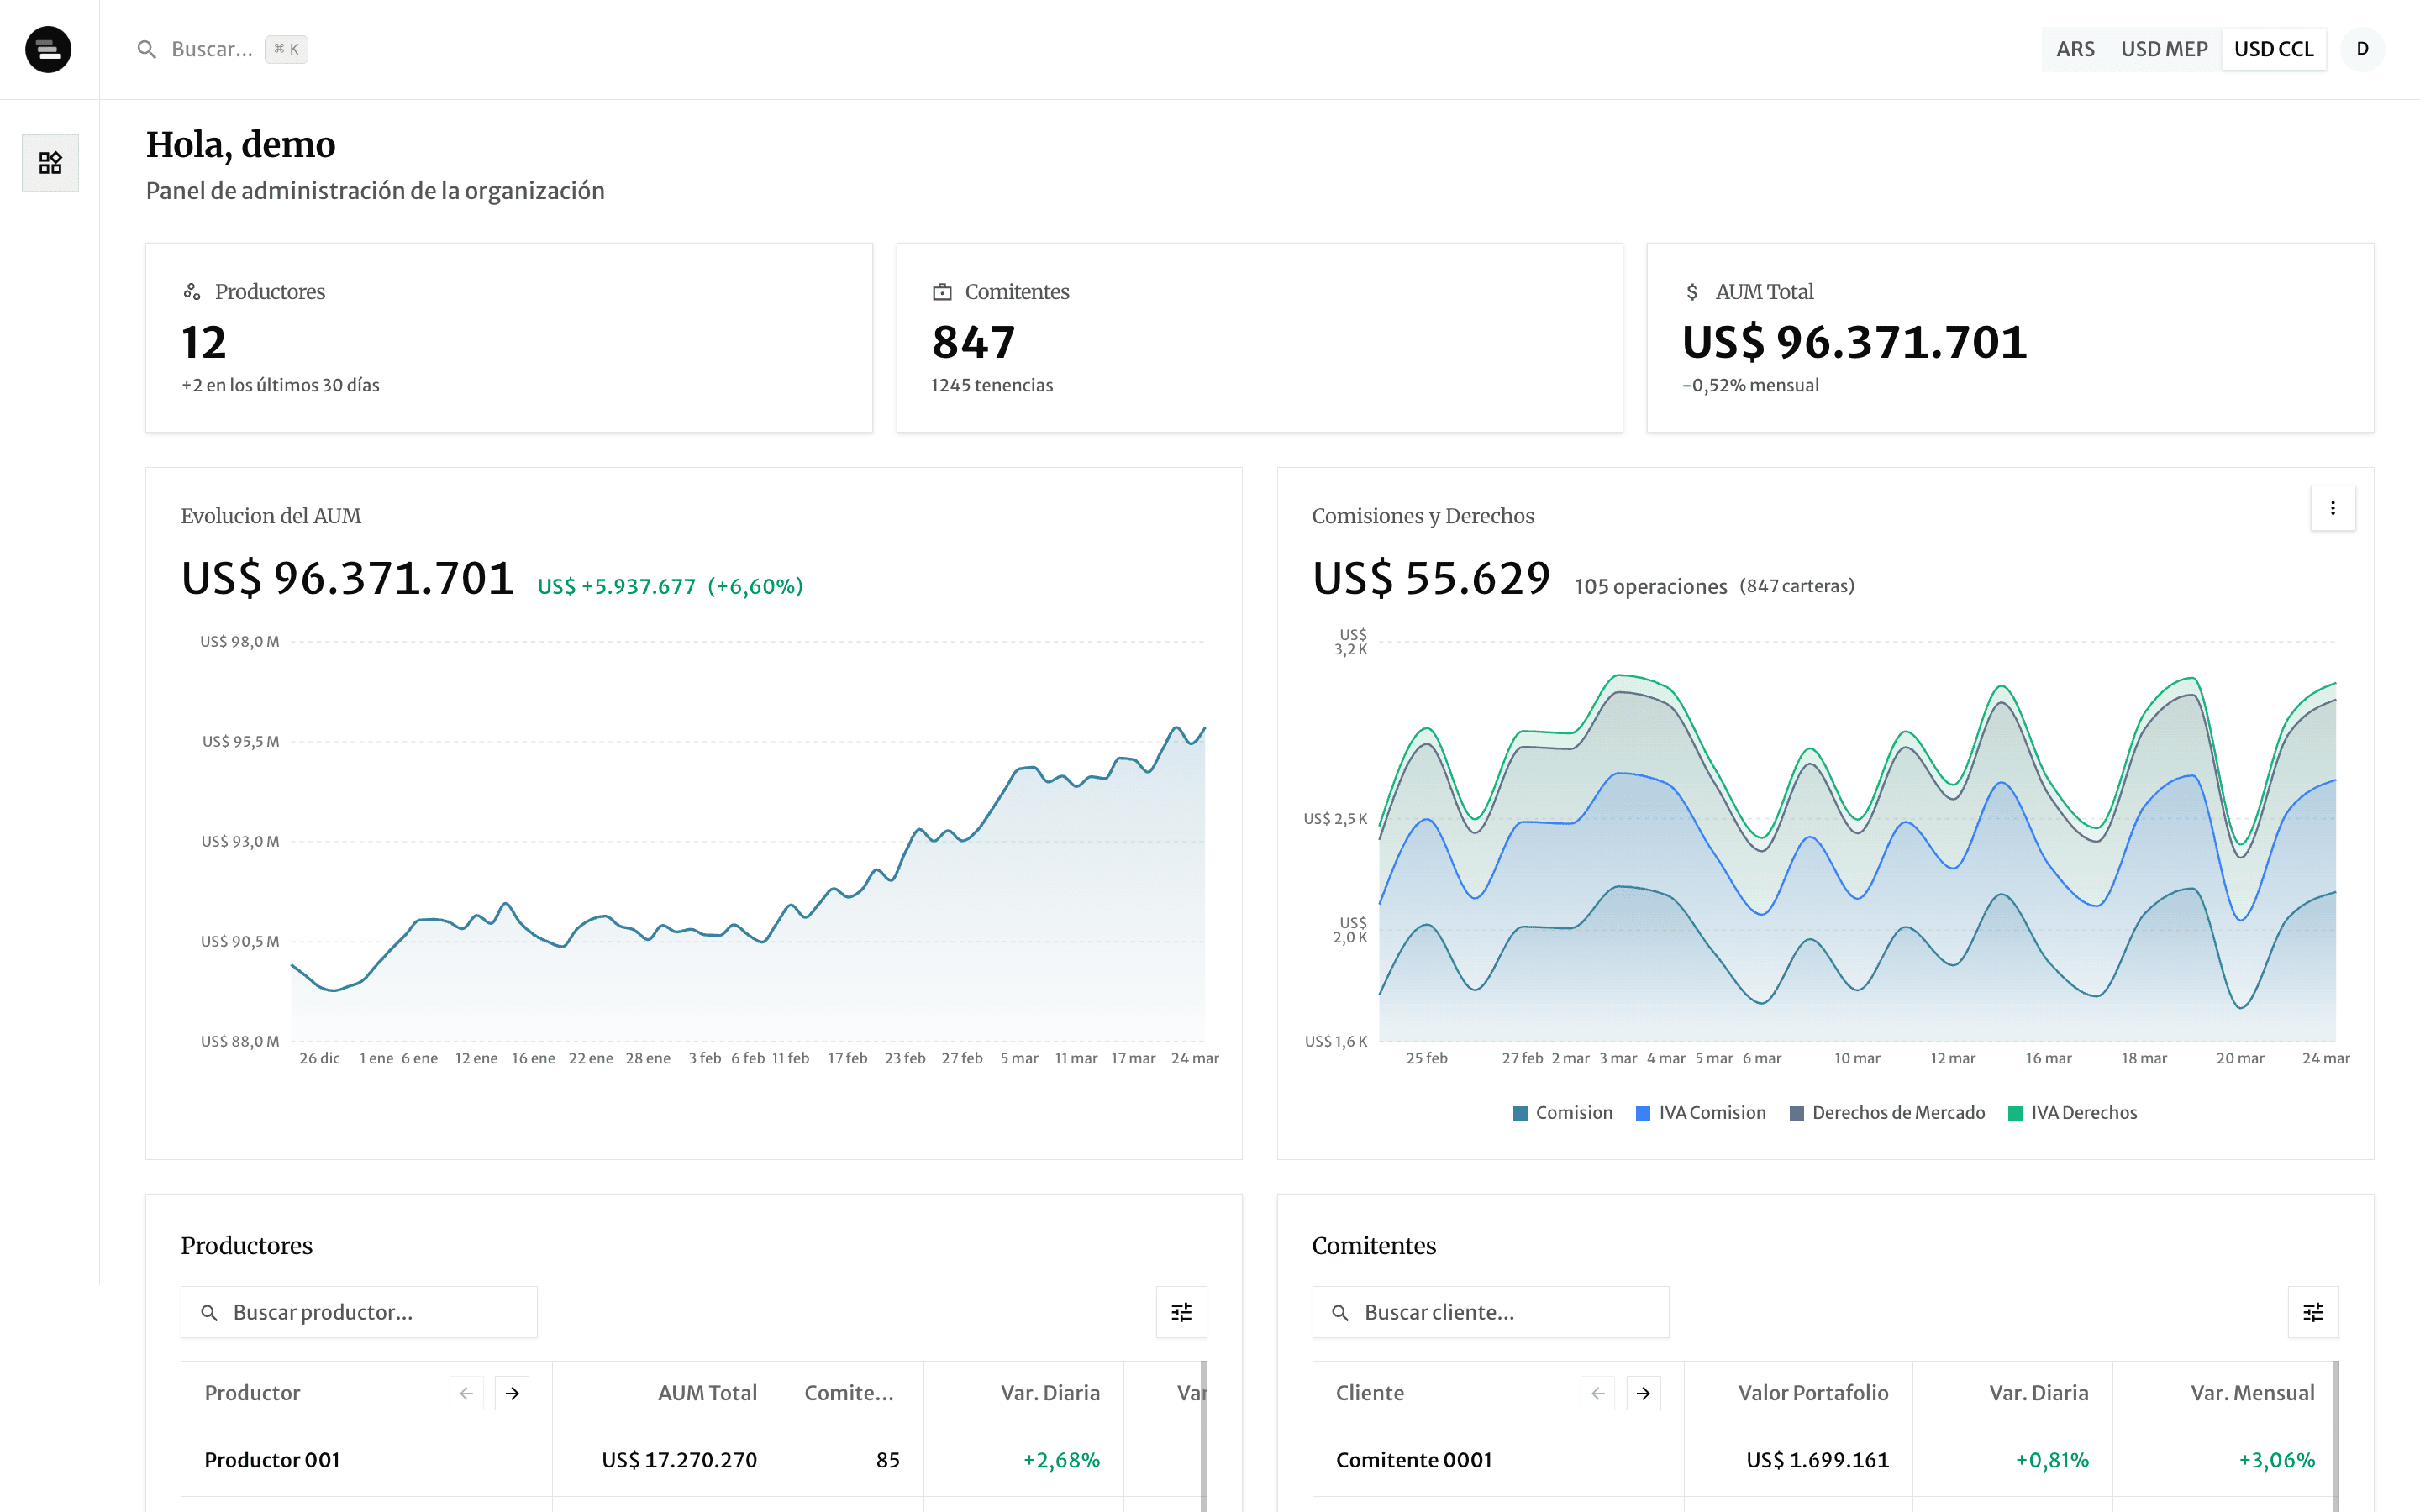Focus the Buscar productor search field

coord(370,1312)
